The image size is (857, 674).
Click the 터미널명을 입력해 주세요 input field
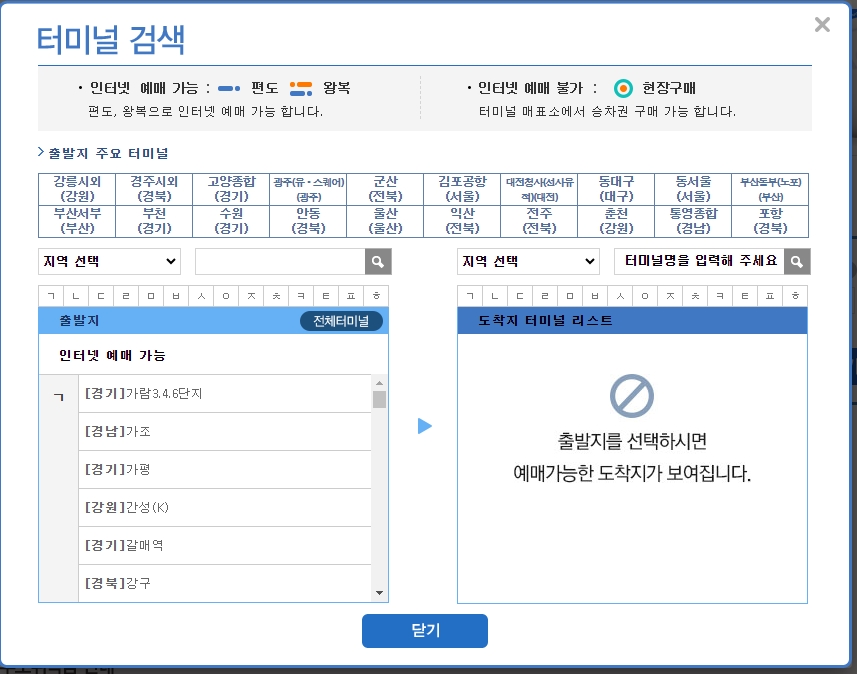tap(700, 261)
